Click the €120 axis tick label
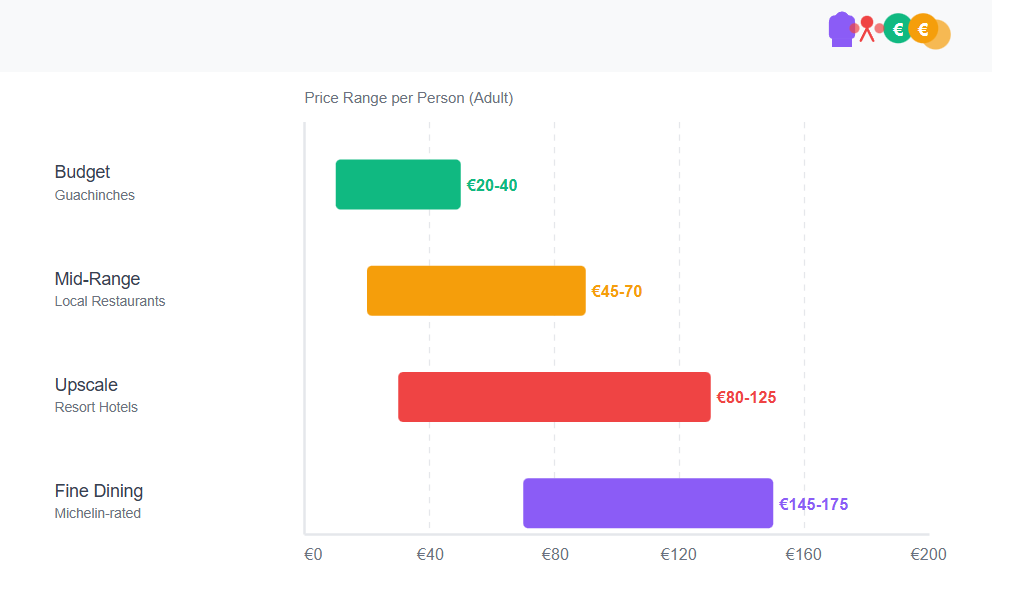 [678, 554]
